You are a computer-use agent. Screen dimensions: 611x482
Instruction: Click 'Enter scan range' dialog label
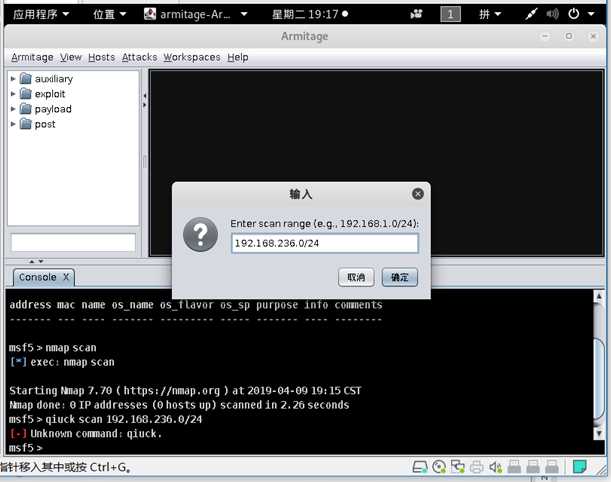click(324, 224)
